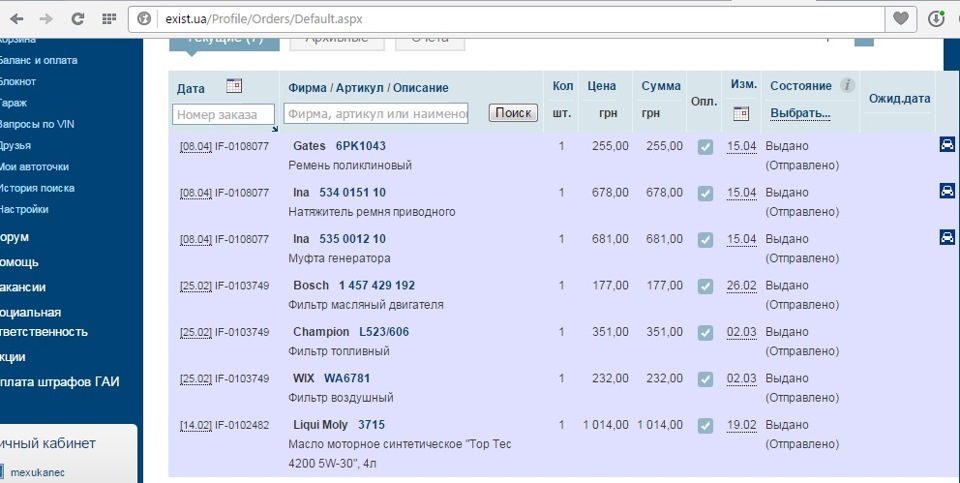The height and width of the screenshot is (483, 960).
Task: Open article link 534 0151 10
Action: tap(353, 193)
